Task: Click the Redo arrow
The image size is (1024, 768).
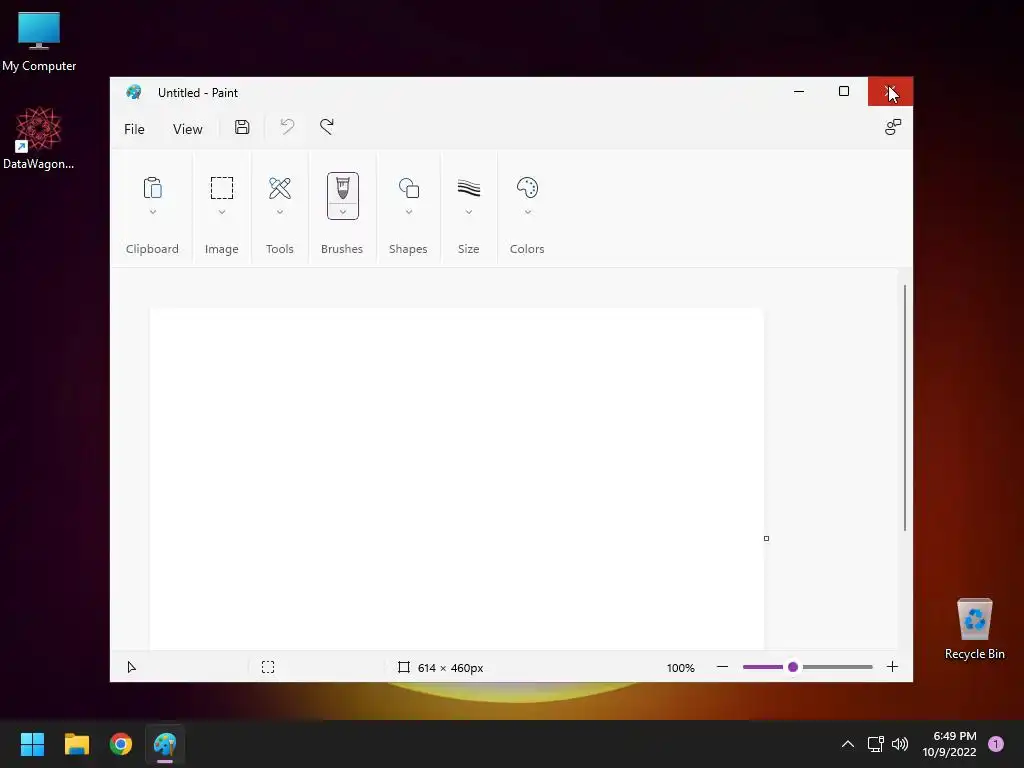Action: click(327, 127)
